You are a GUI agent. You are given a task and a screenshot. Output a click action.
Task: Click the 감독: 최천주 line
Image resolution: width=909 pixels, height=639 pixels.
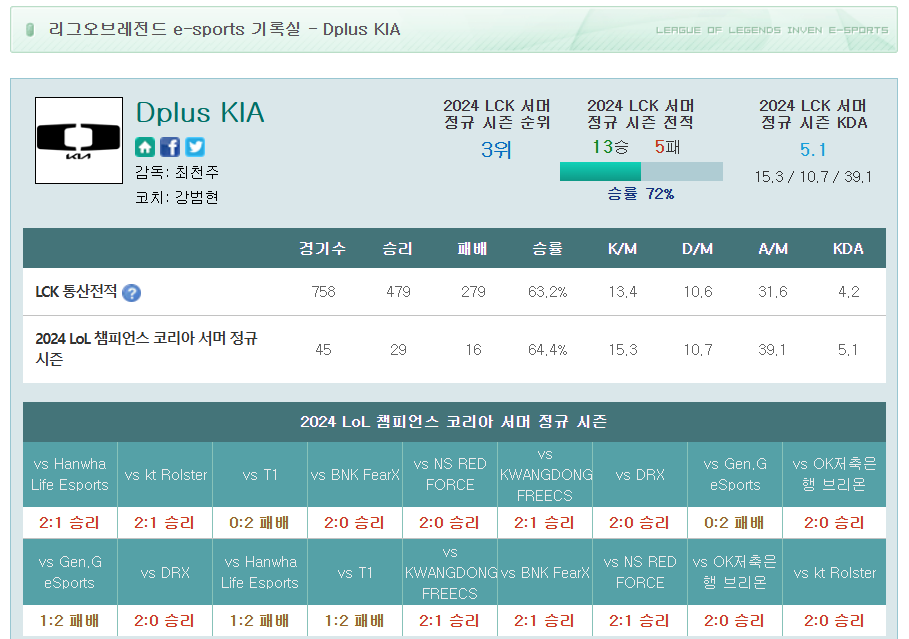(x=177, y=172)
